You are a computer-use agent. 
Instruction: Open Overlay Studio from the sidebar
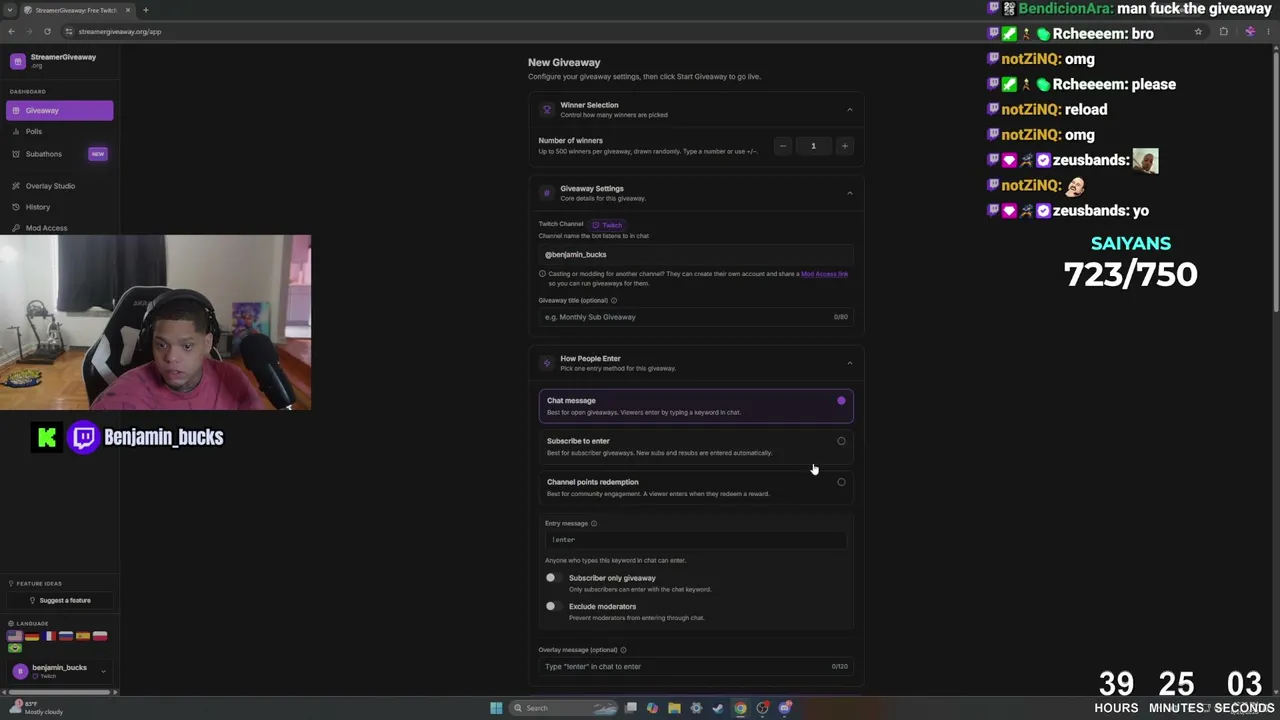tap(60, 186)
